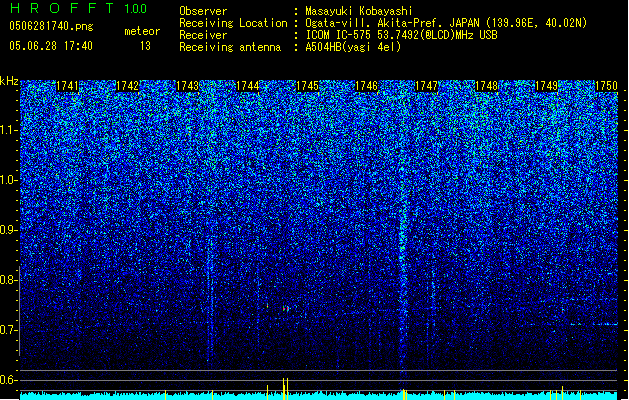Click the 1745 time marker
This screenshot has height=400, width=629.
[307, 86]
